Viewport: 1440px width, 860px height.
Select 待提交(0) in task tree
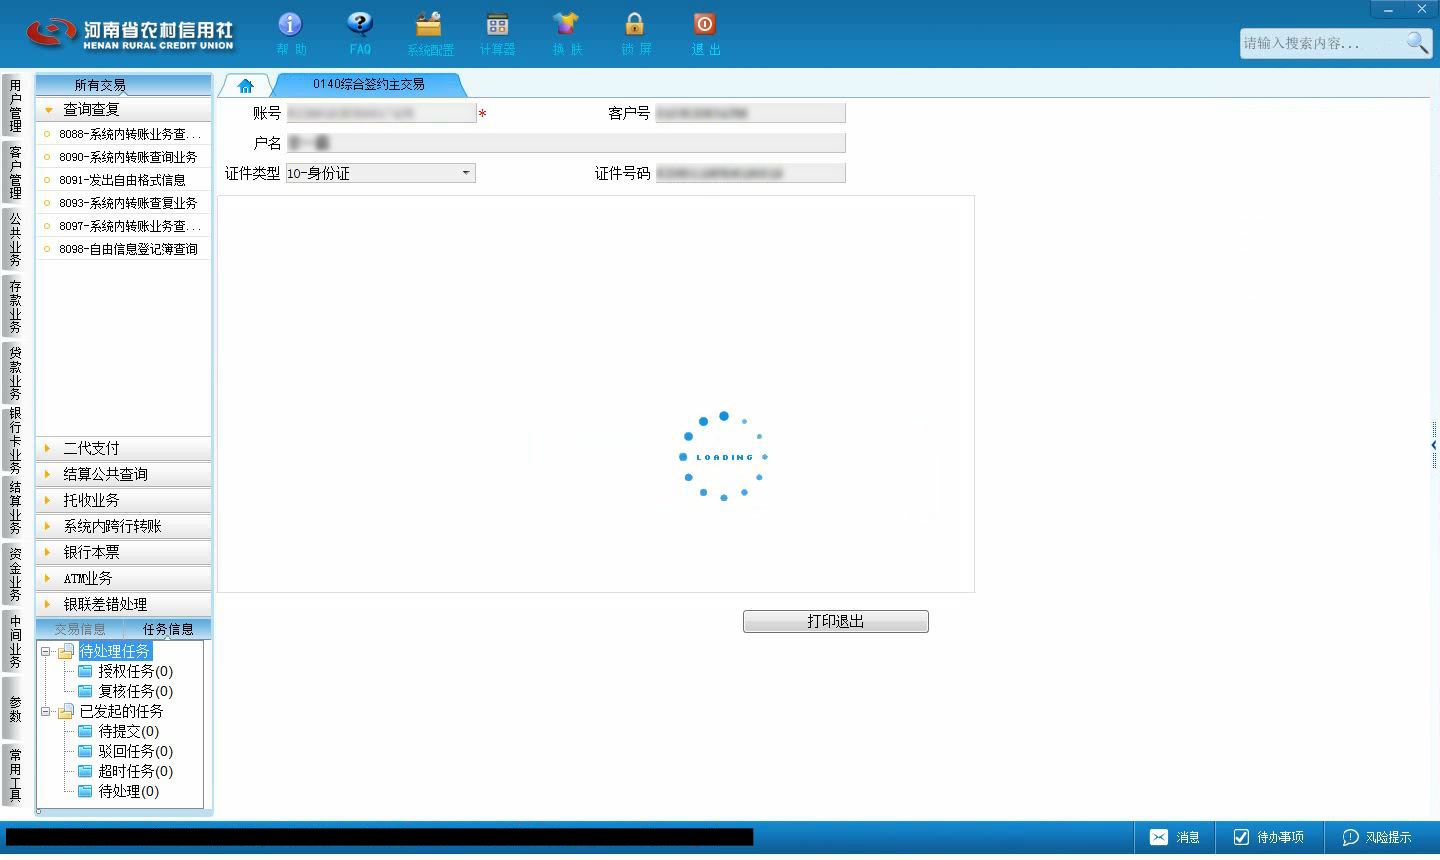(128, 731)
